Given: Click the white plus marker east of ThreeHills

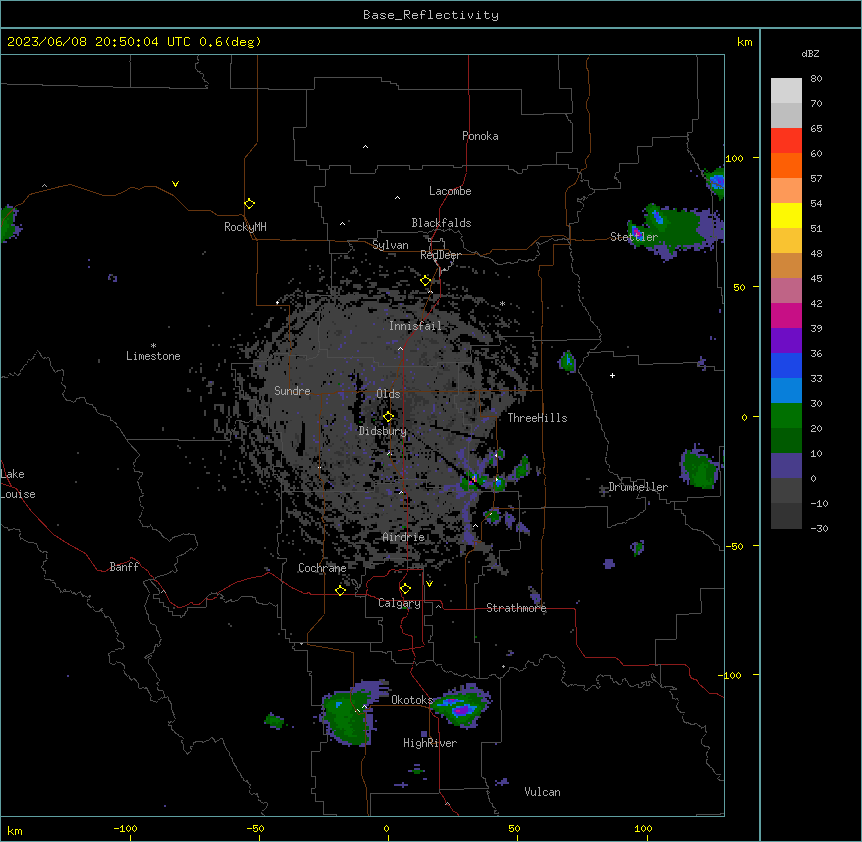Looking at the screenshot, I should click(612, 375).
